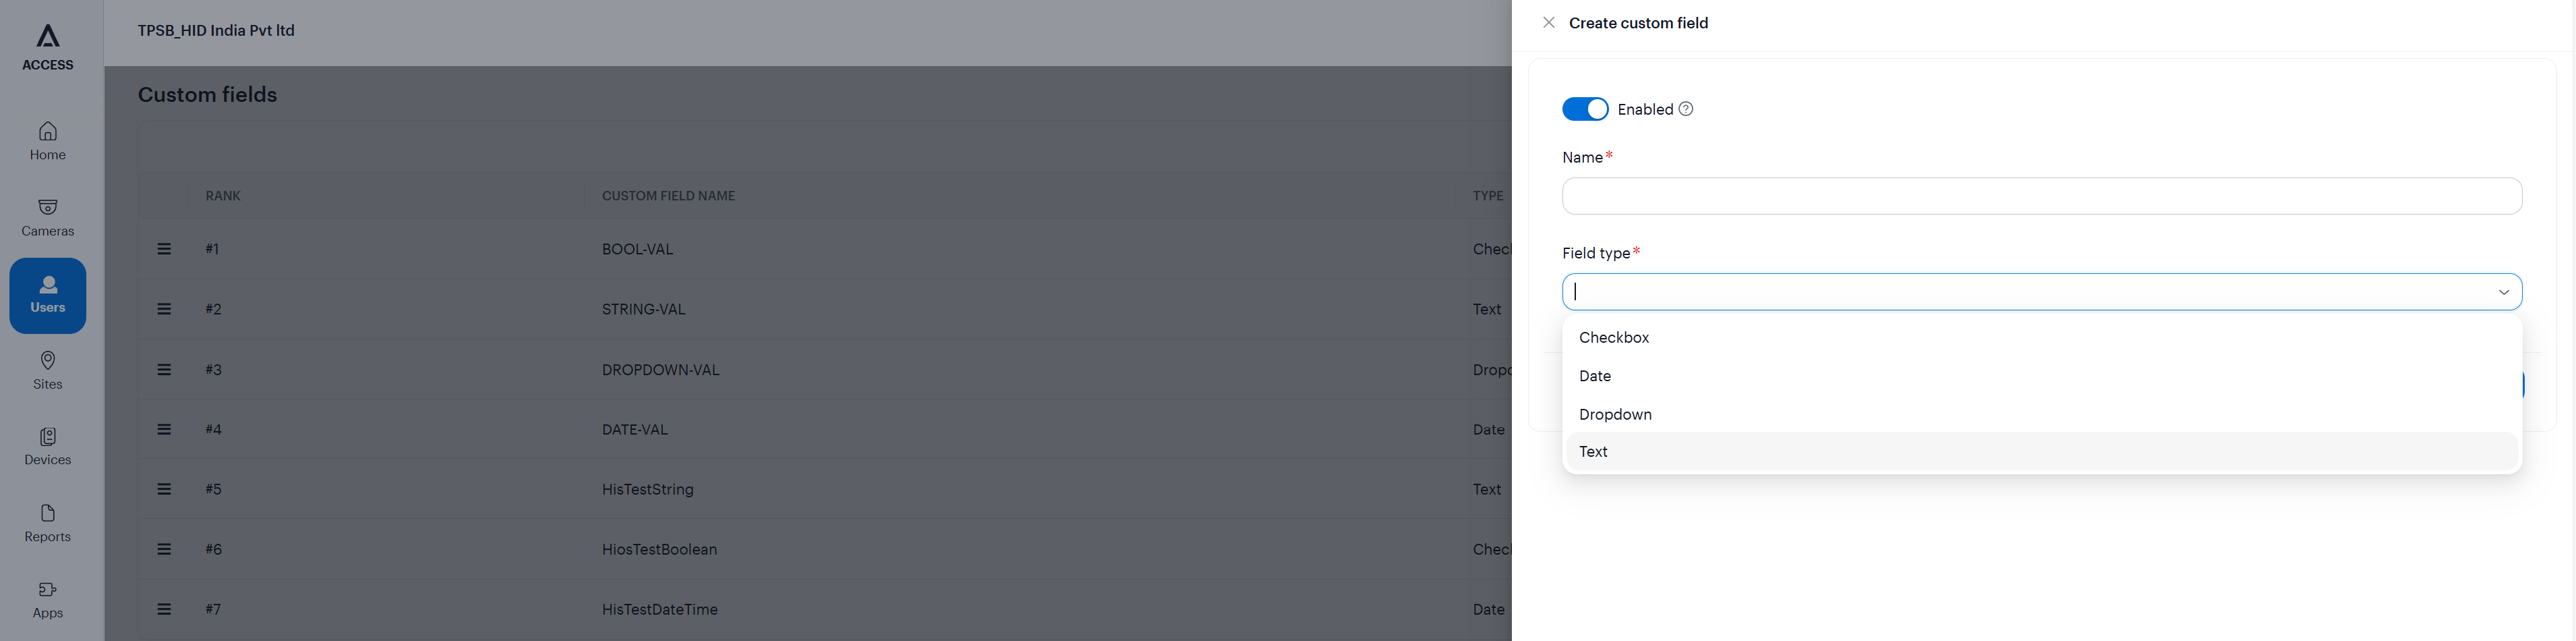Grab drag handle for BOOL-VAL row

164,249
